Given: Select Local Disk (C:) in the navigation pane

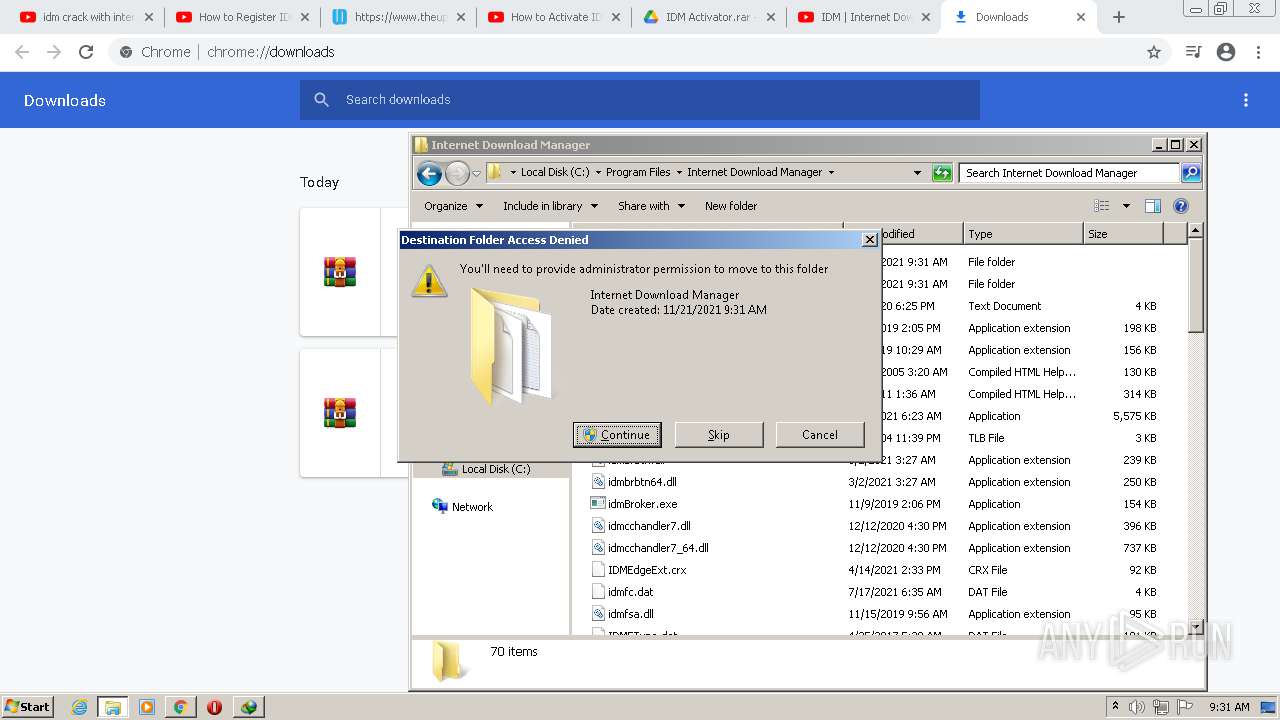Looking at the screenshot, I should coord(495,469).
